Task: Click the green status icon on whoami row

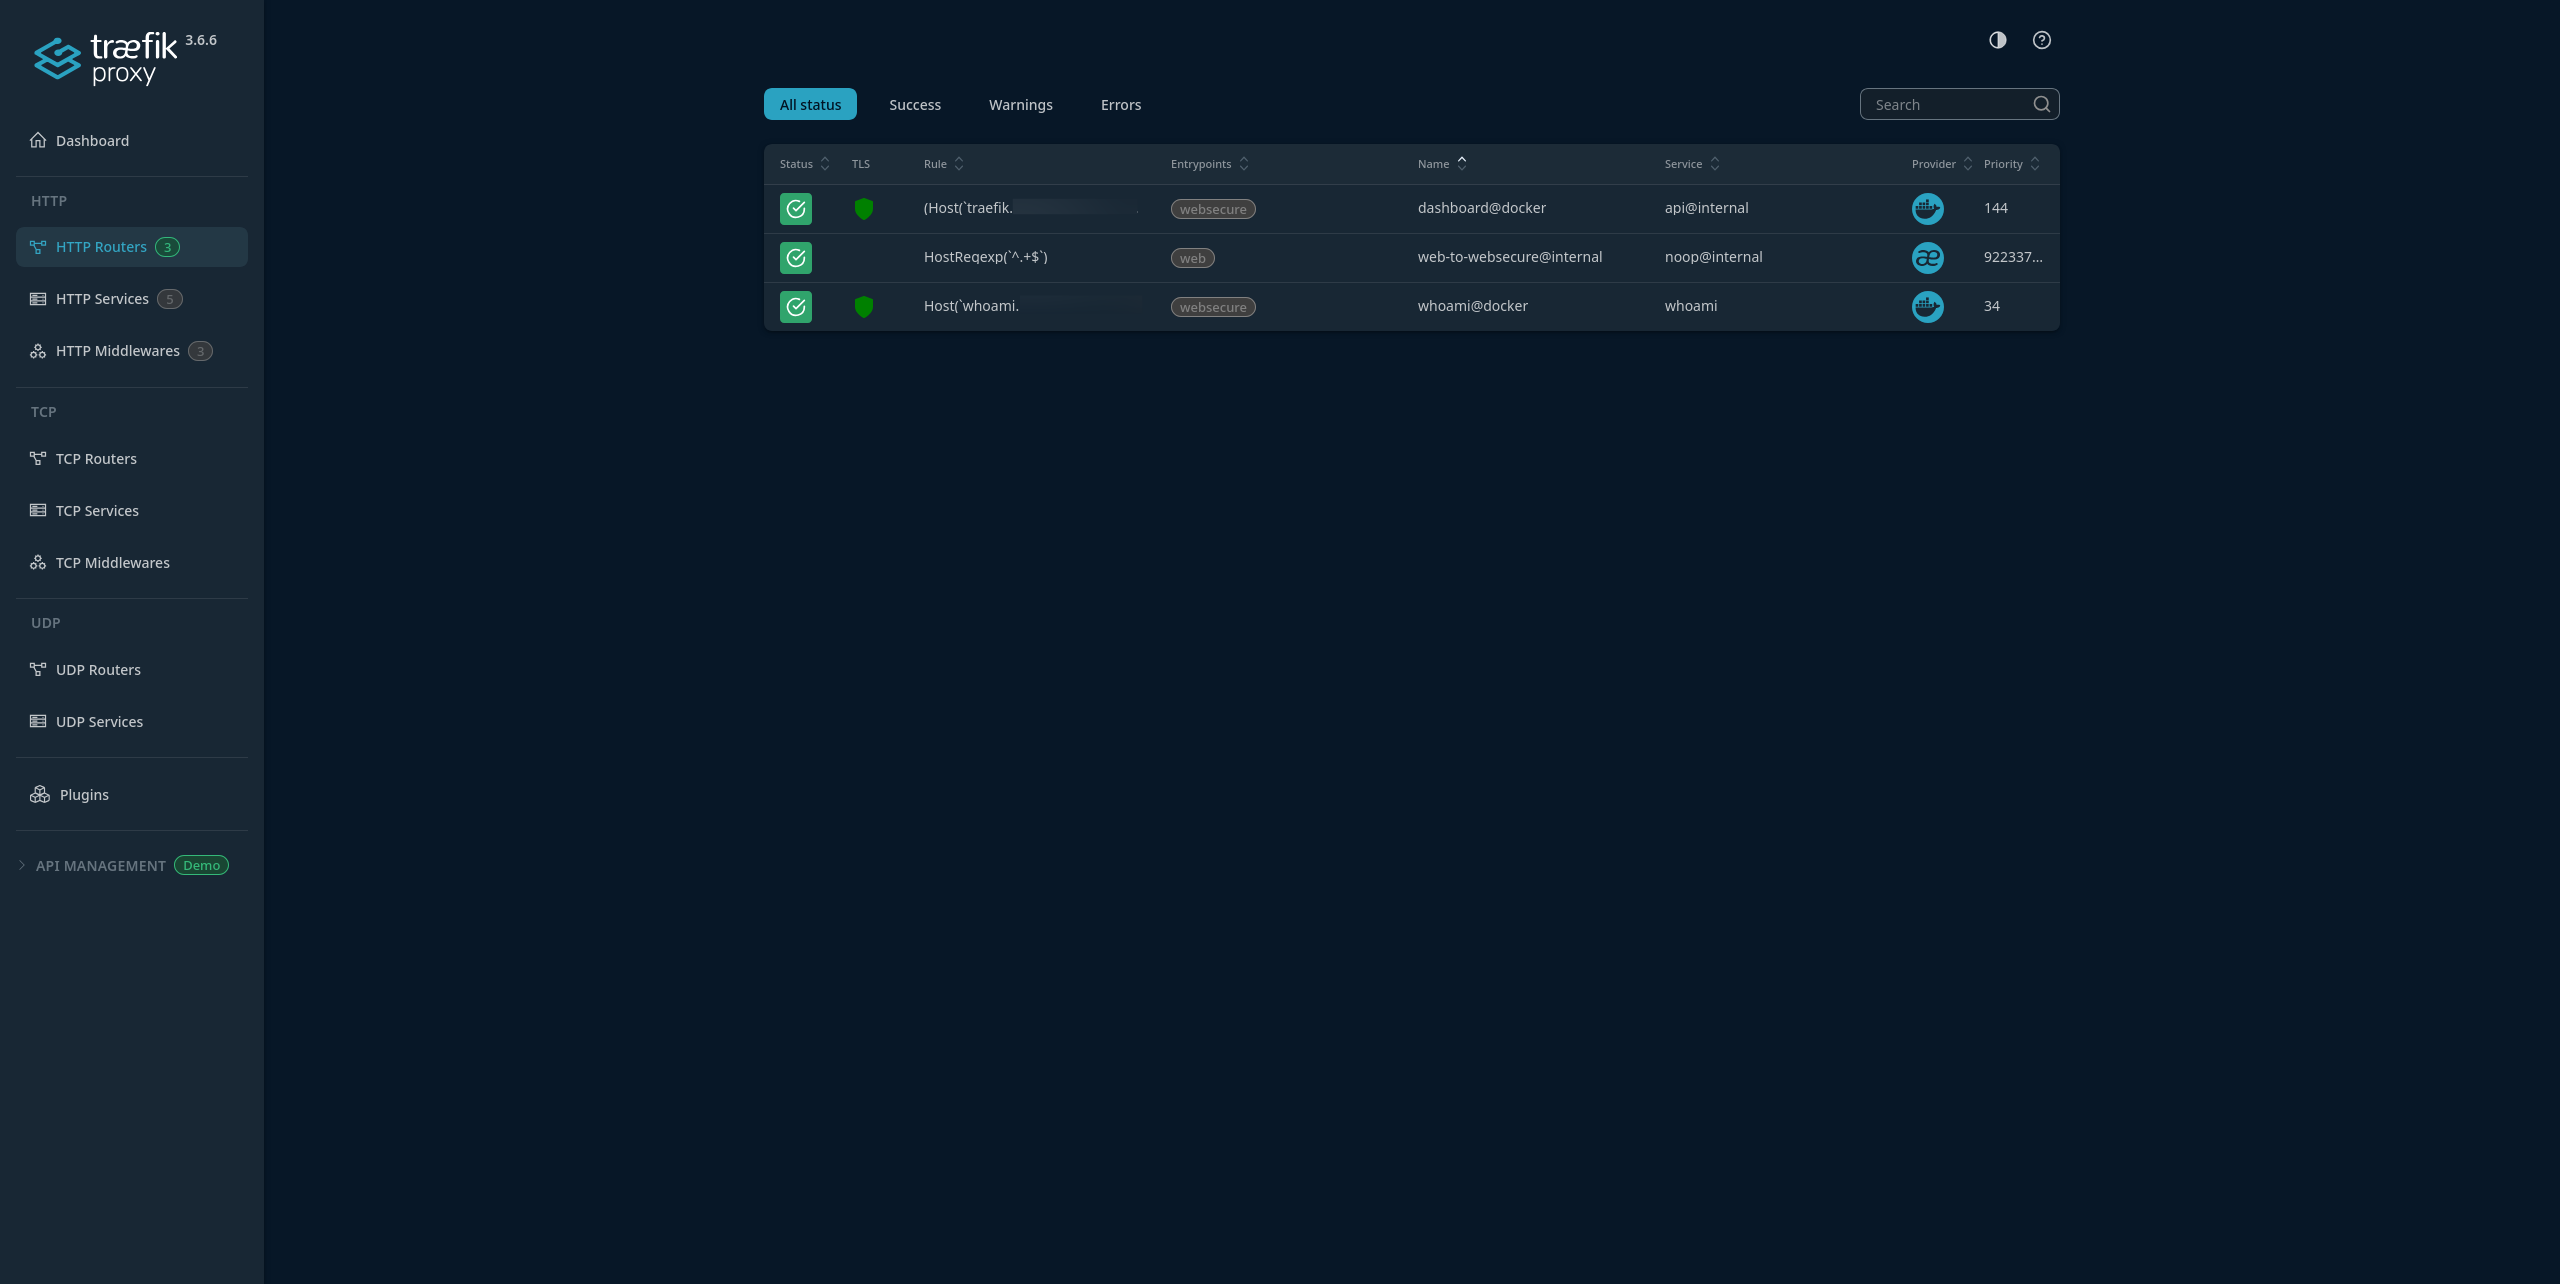Action: (x=796, y=307)
